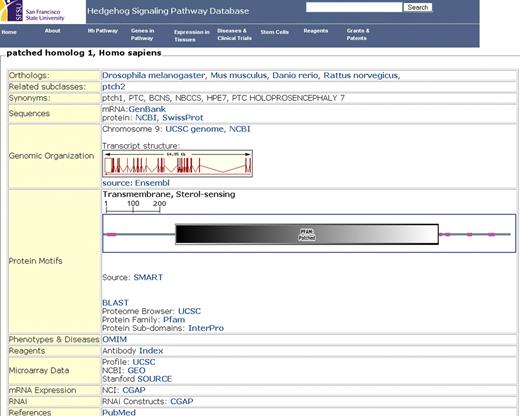Click the Genomic Organization row label

point(51,156)
